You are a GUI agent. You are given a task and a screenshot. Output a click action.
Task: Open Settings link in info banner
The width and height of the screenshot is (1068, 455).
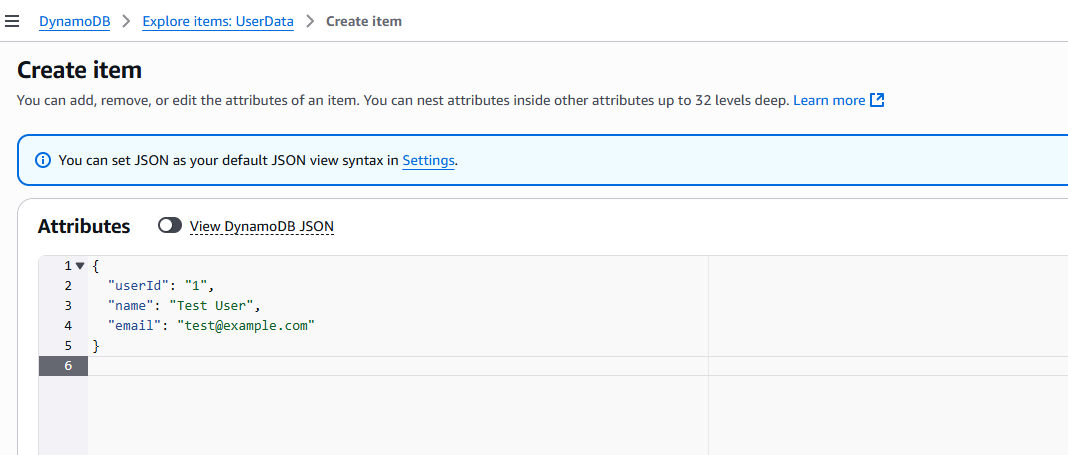pos(428,161)
